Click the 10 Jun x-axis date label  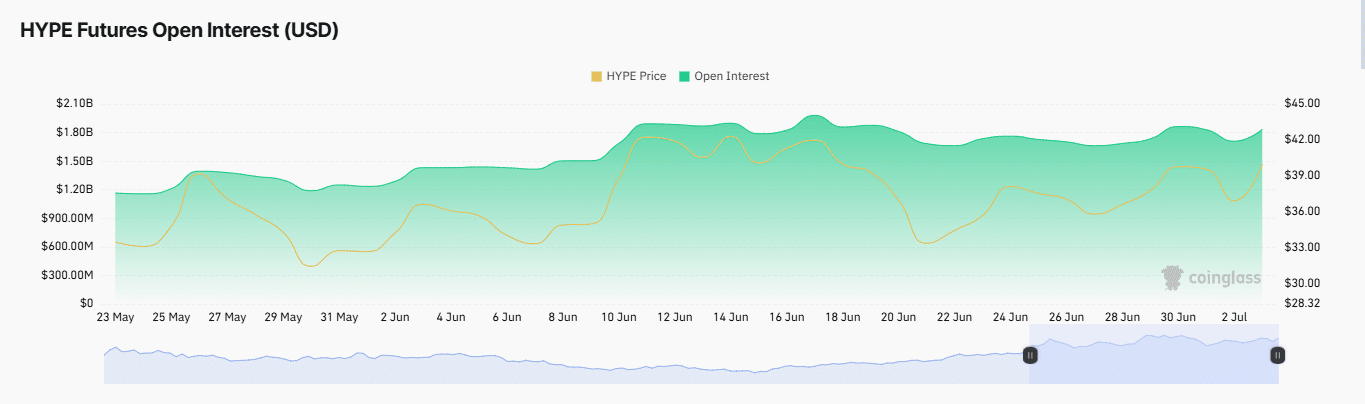[619, 317]
